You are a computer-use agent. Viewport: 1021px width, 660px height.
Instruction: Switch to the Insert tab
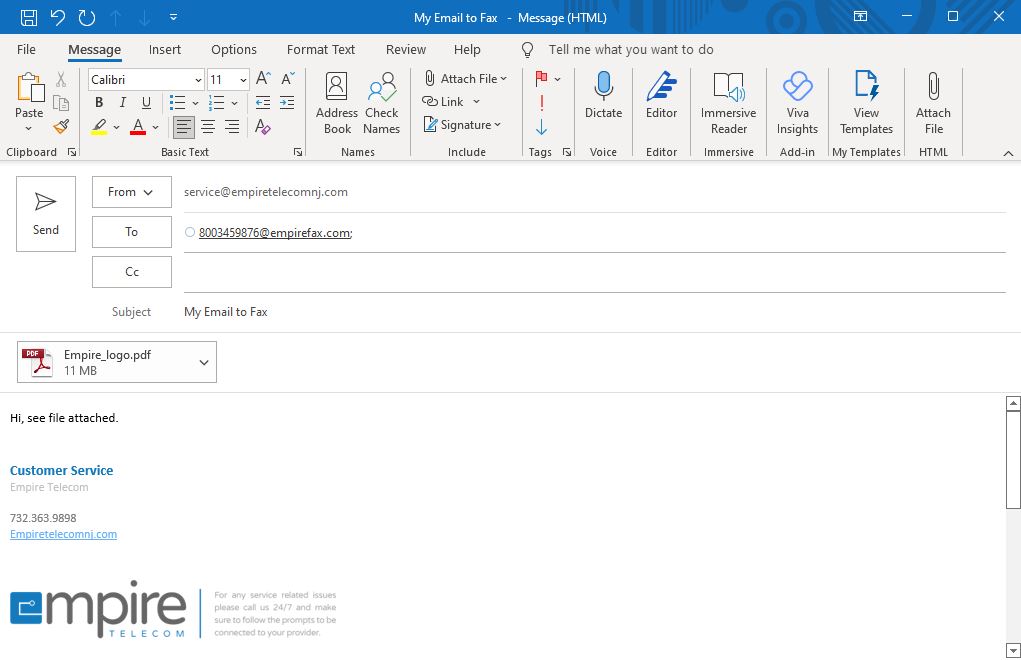point(165,49)
